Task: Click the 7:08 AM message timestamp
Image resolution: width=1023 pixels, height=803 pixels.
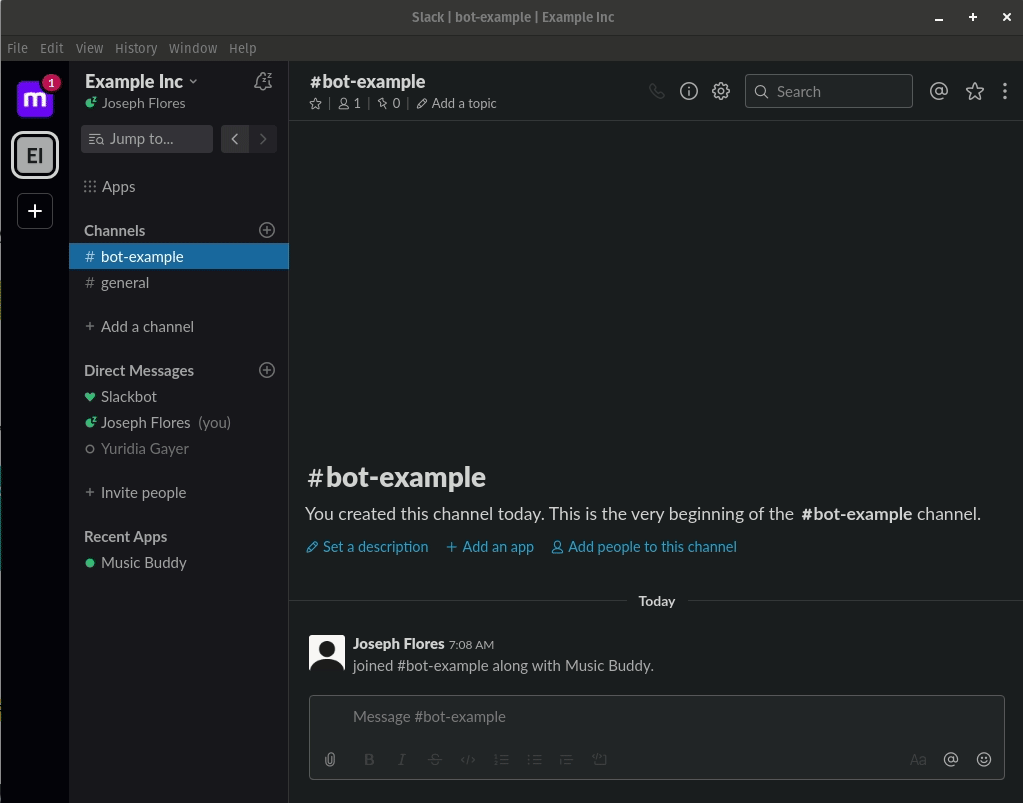Action: (x=471, y=644)
